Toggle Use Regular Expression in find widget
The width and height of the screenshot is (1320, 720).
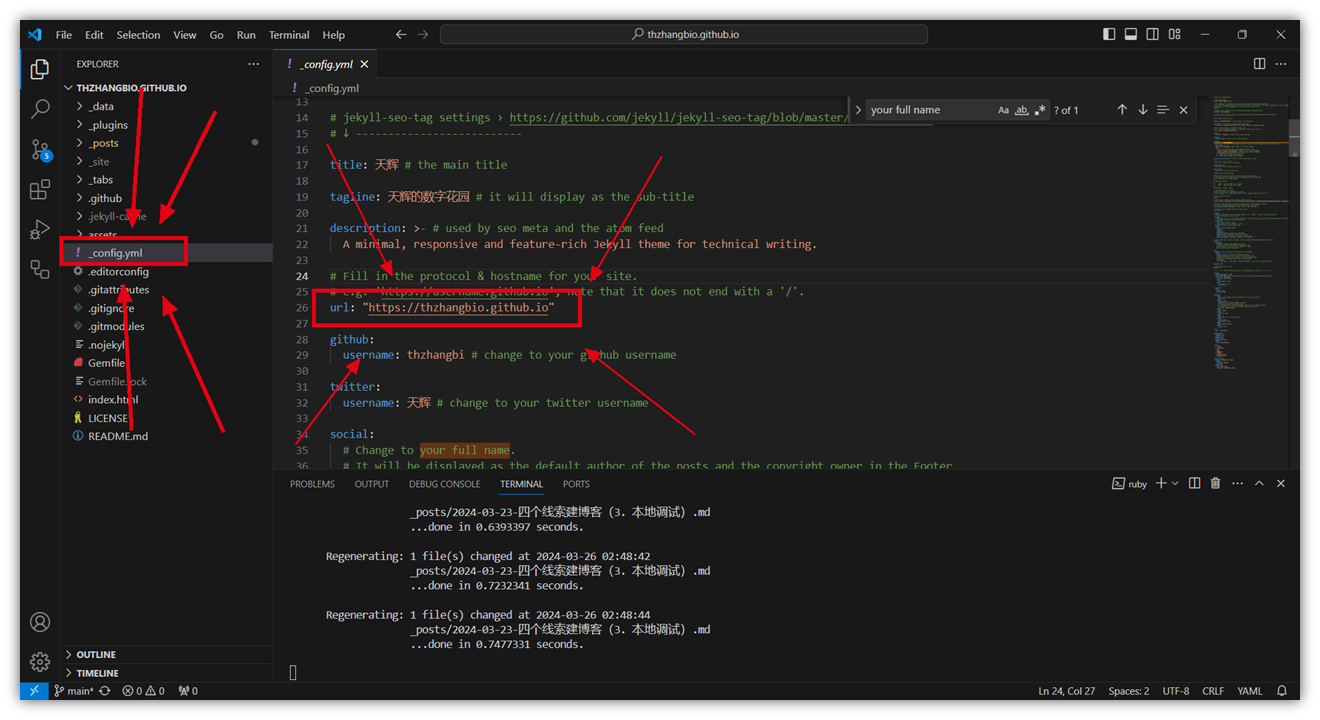tap(1040, 110)
